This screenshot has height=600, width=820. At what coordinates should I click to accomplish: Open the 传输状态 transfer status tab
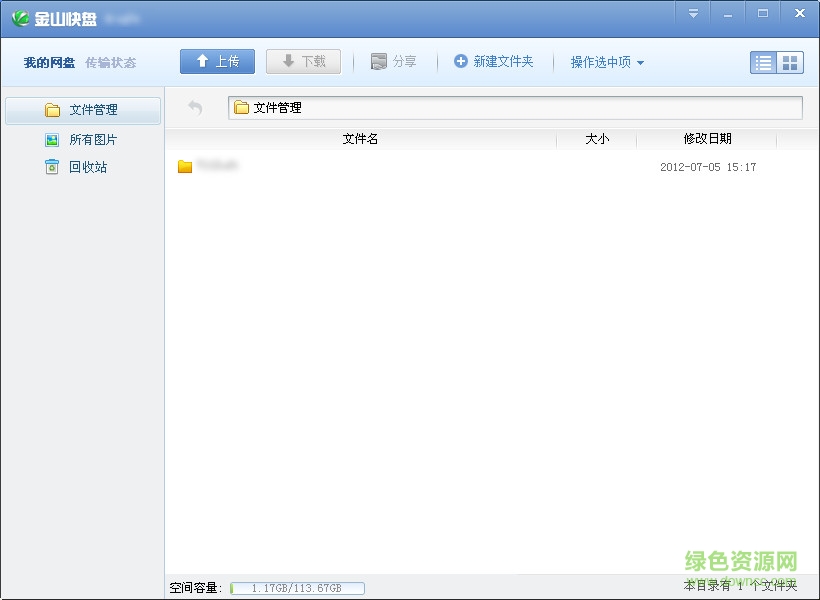click(110, 61)
